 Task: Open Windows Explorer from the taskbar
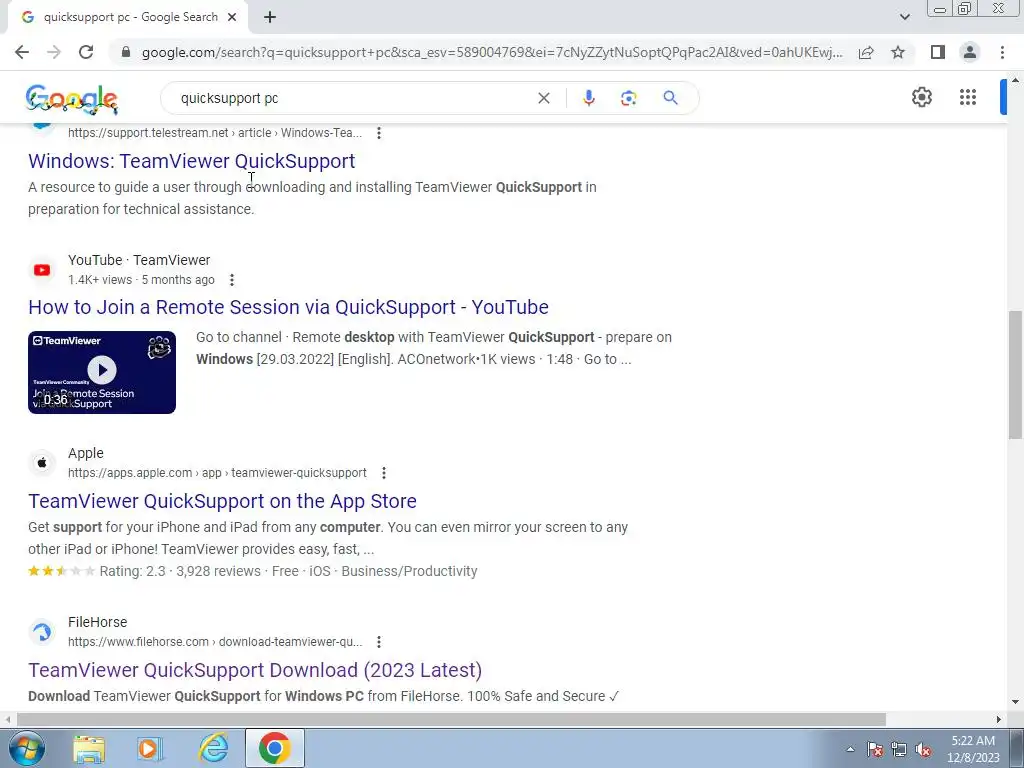(89, 748)
